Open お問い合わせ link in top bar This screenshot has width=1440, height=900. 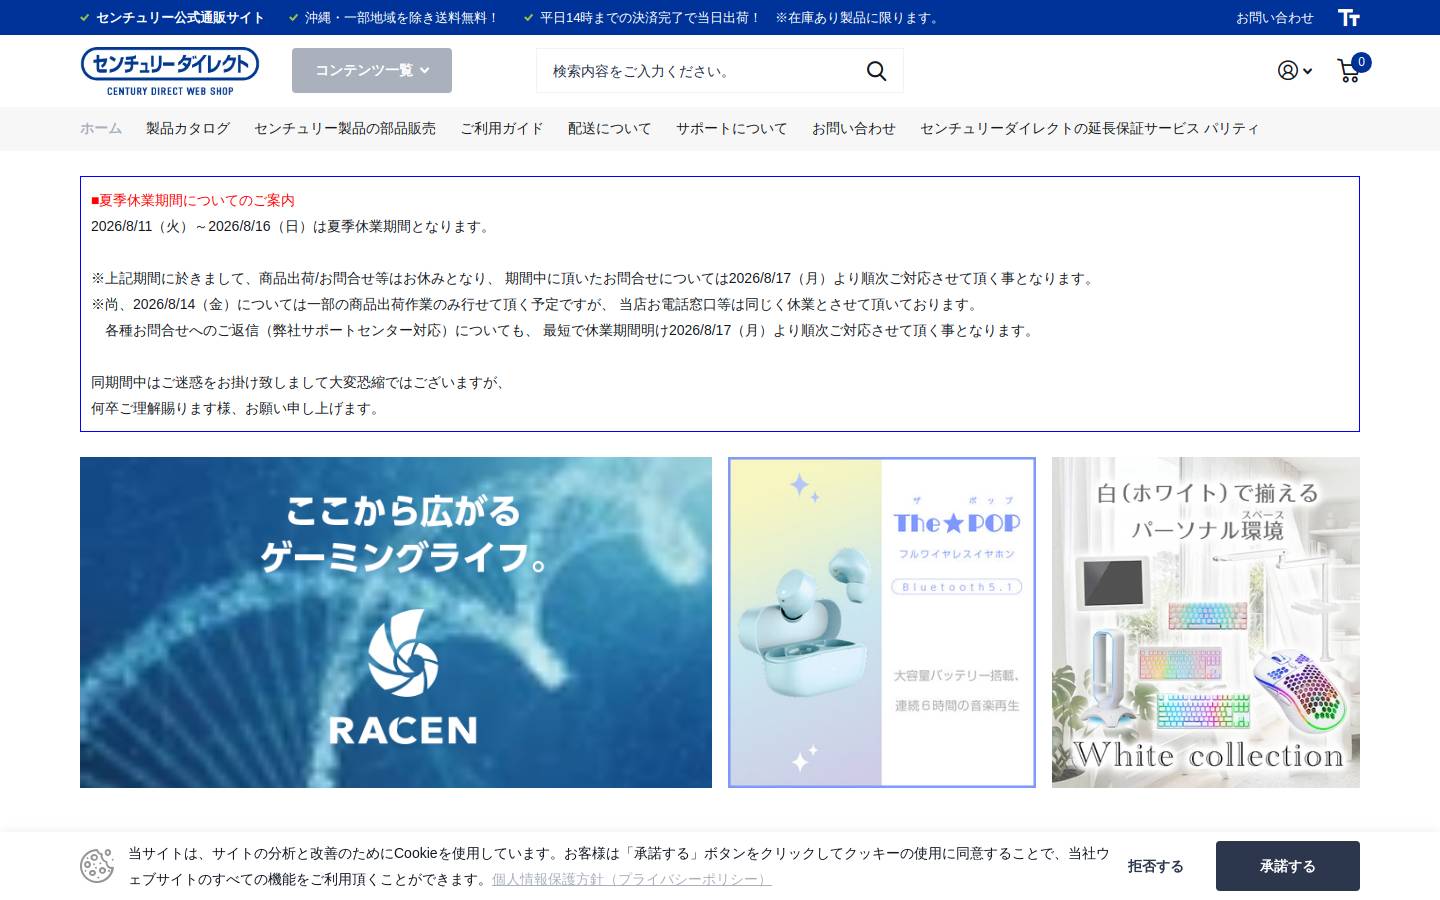click(1274, 17)
